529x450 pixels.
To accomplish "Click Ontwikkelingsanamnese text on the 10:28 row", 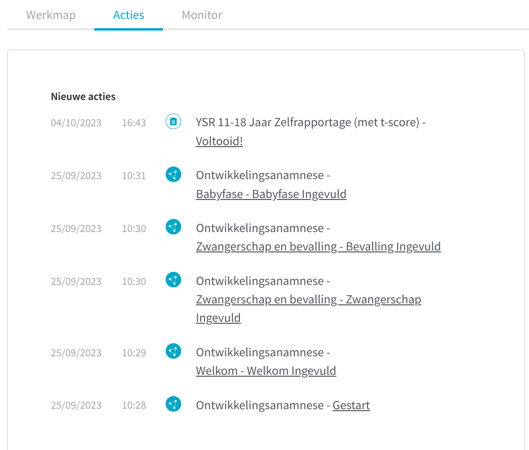I will tap(260, 405).
